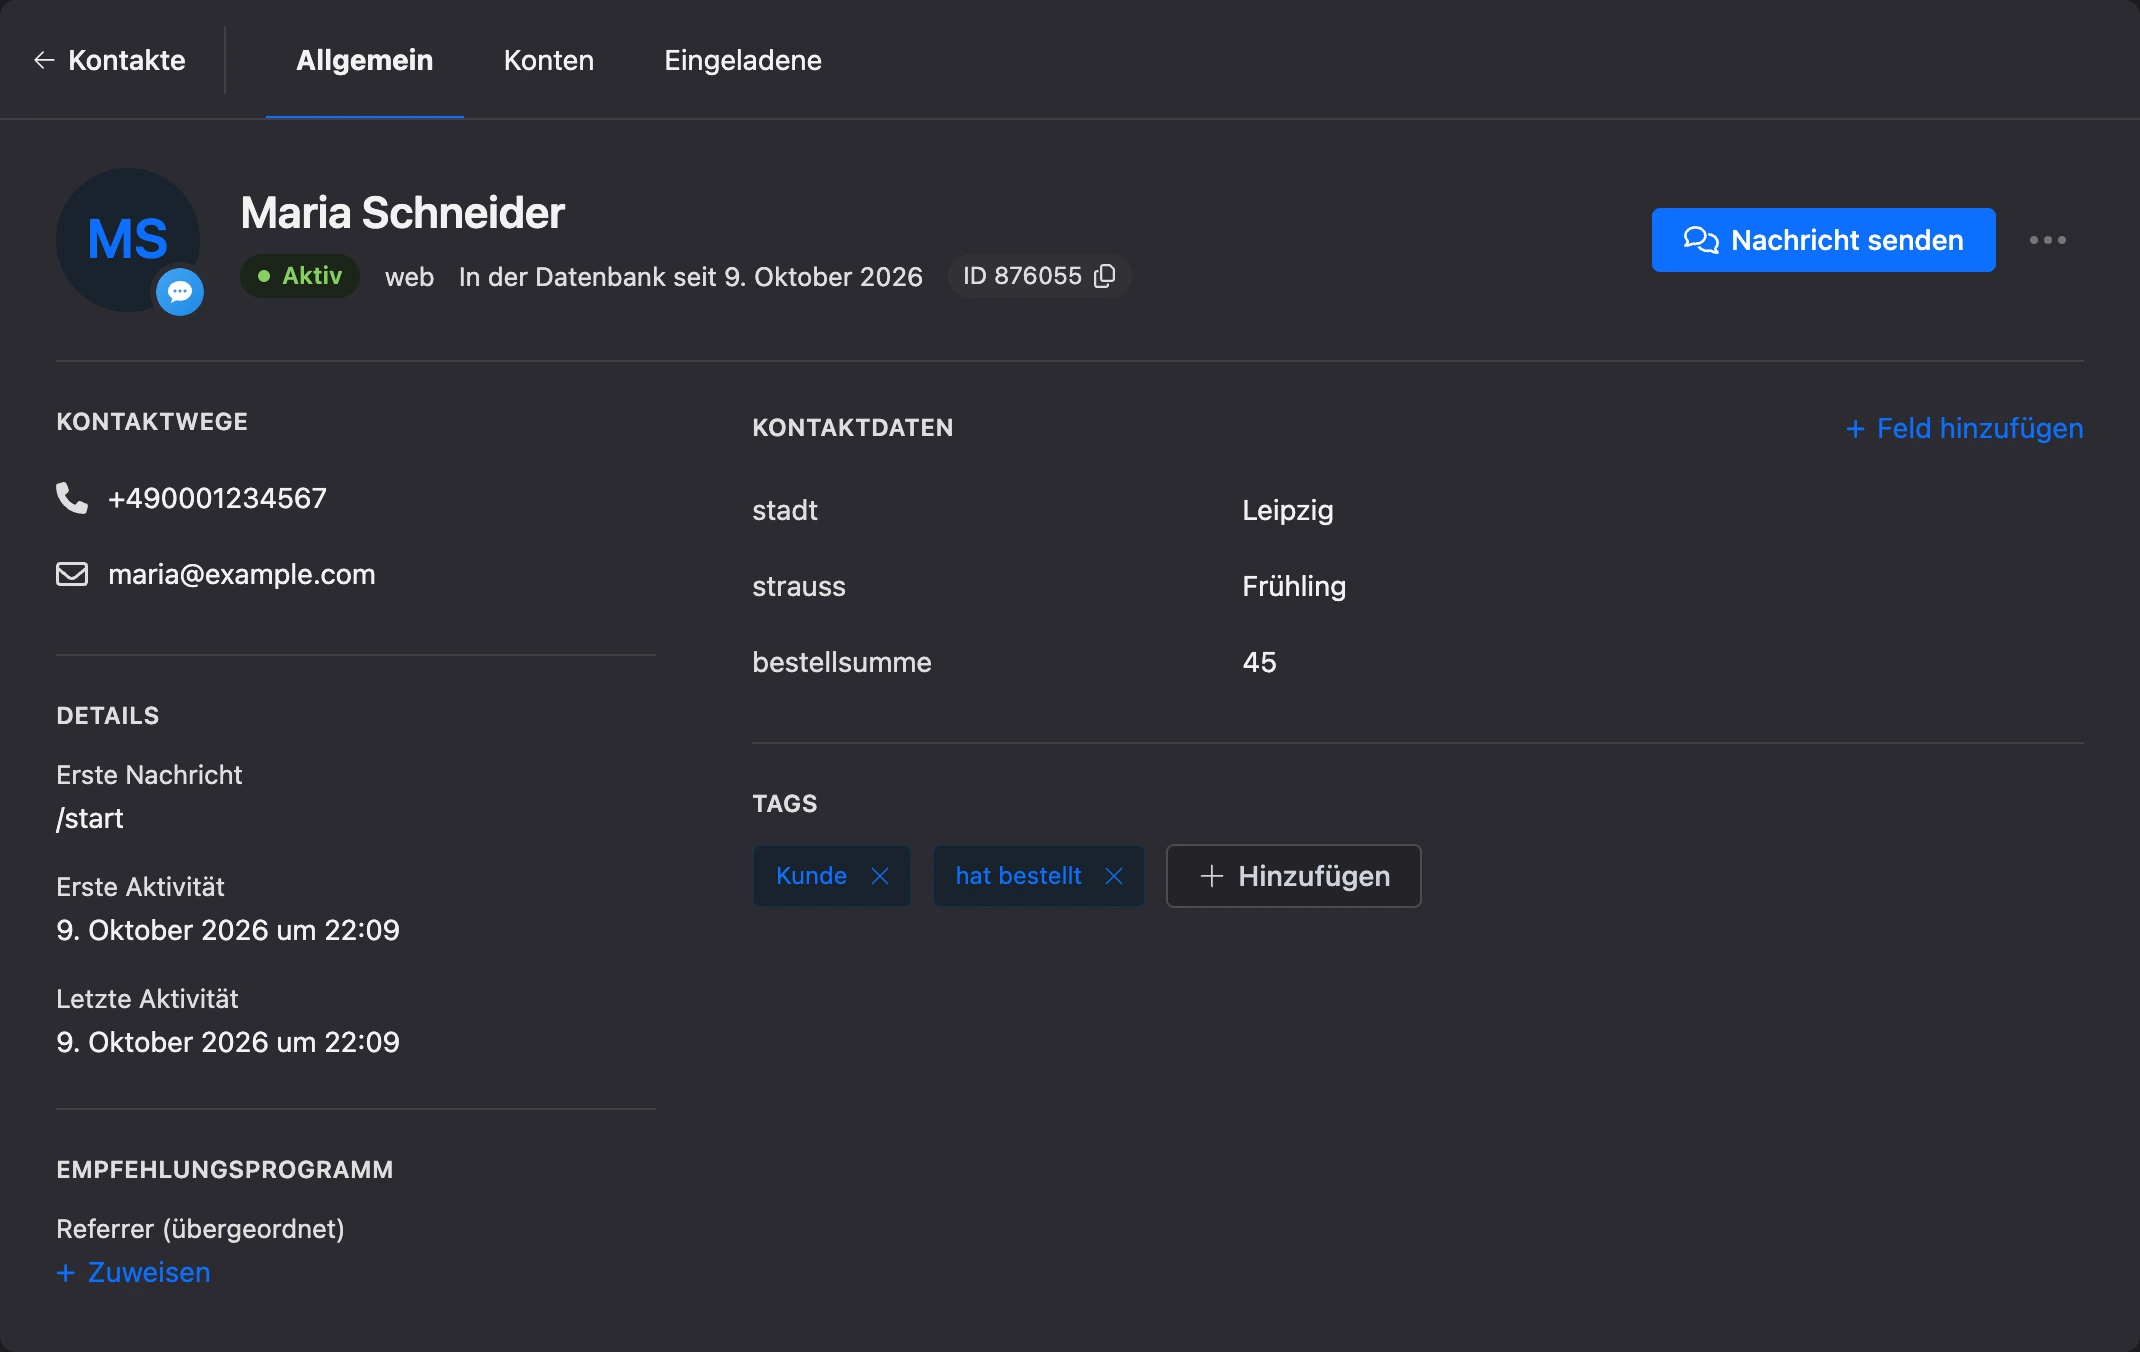Click the strauss value Frühling
Screen dimensions: 2140x1352
(1294, 587)
